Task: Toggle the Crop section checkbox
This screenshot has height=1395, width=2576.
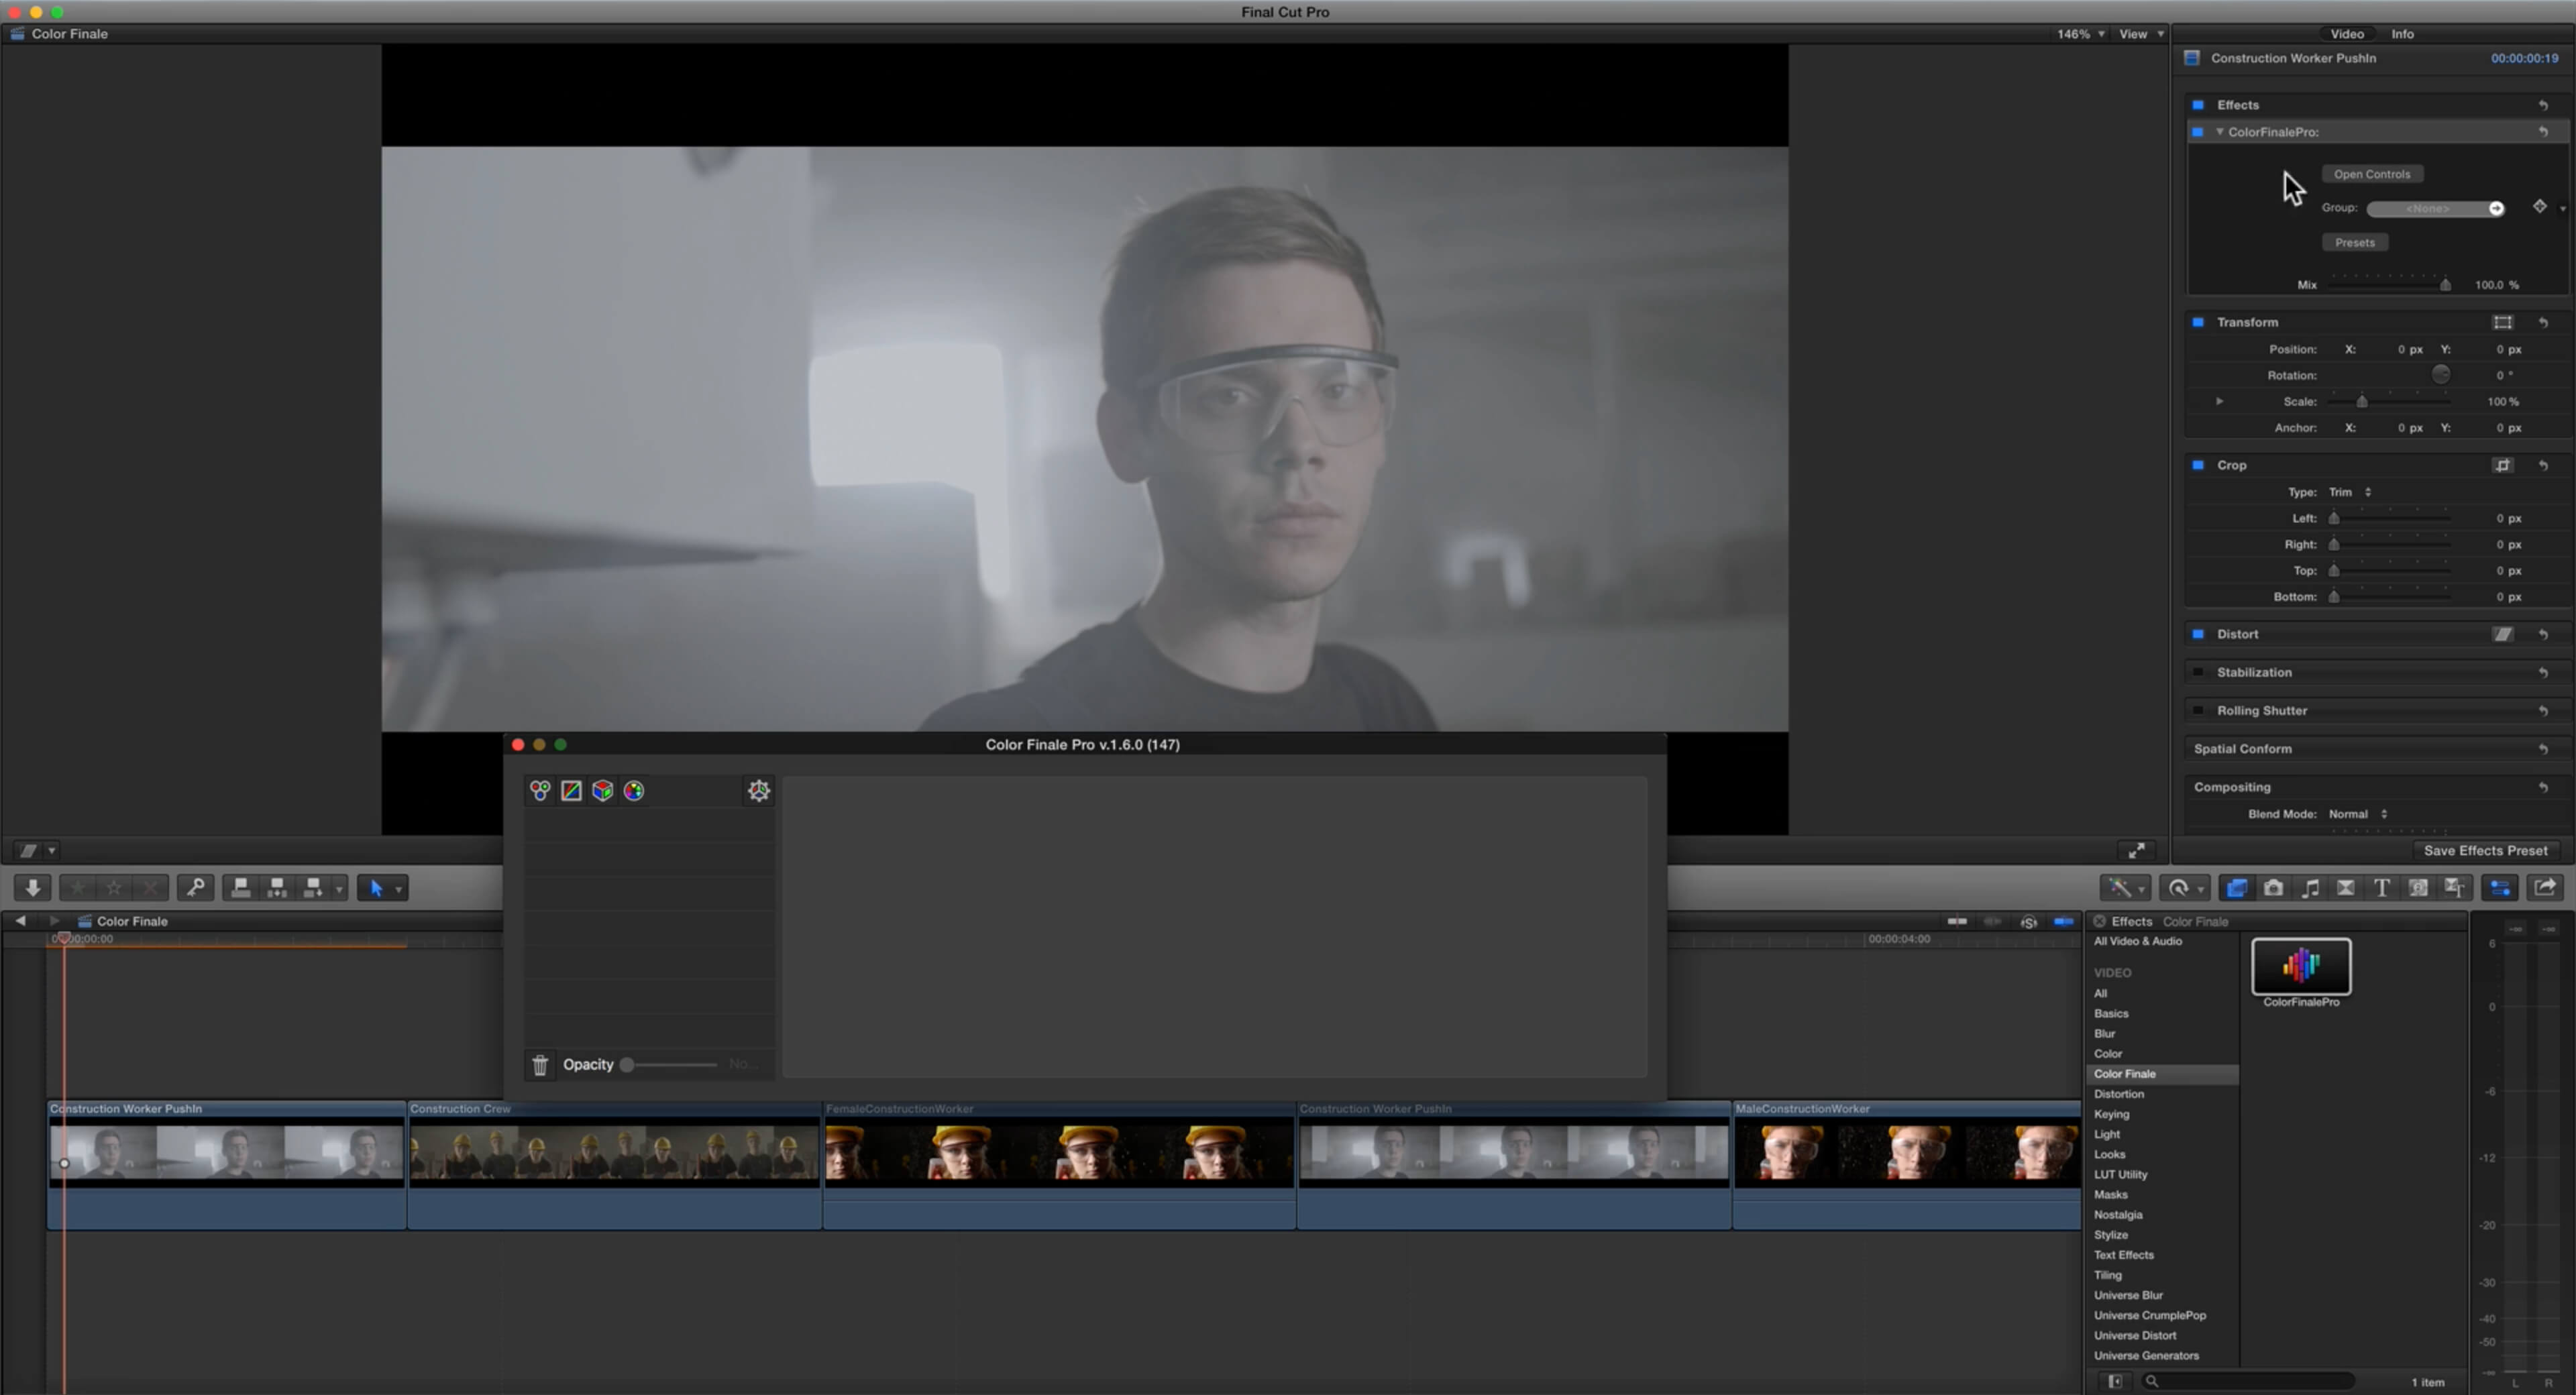Action: pos(2198,465)
